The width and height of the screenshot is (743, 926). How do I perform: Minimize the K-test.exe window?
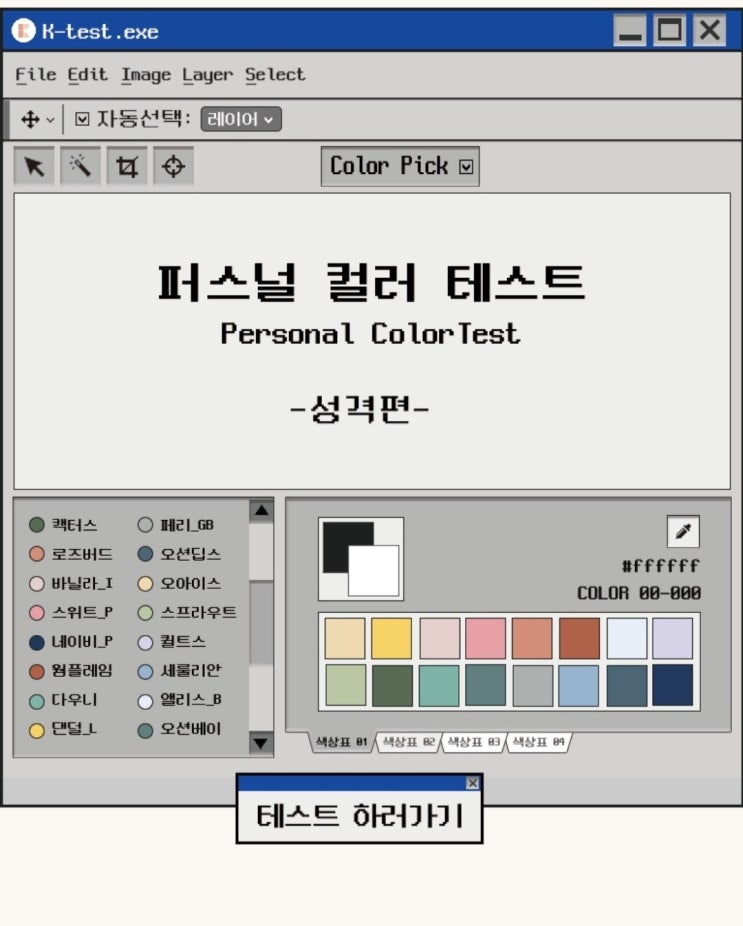pos(630,30)
